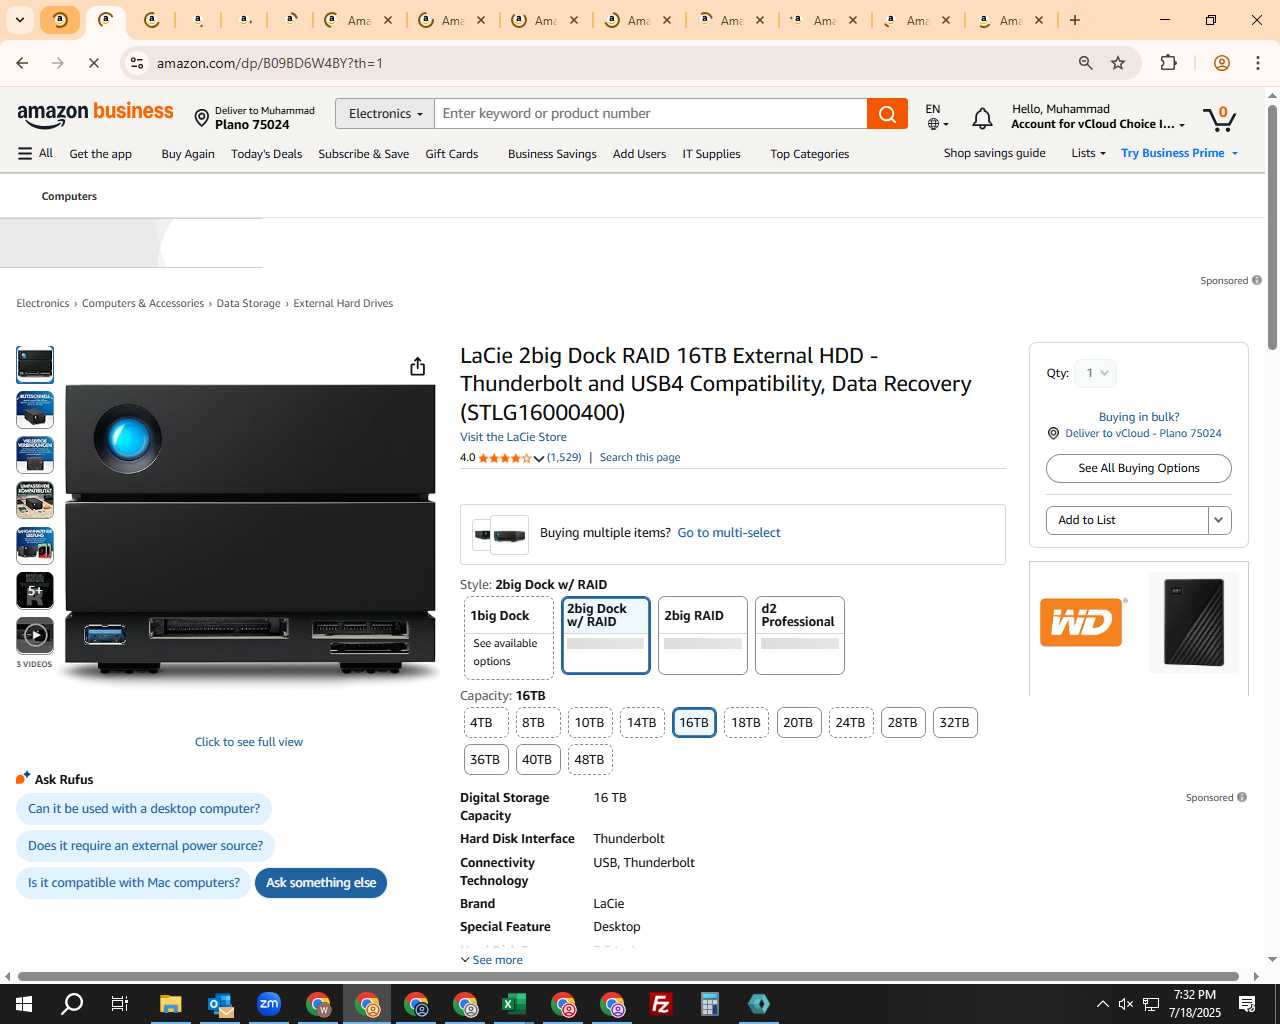
Task: Open the Lists dropdown menu
Action: (x=1088, y=153)
